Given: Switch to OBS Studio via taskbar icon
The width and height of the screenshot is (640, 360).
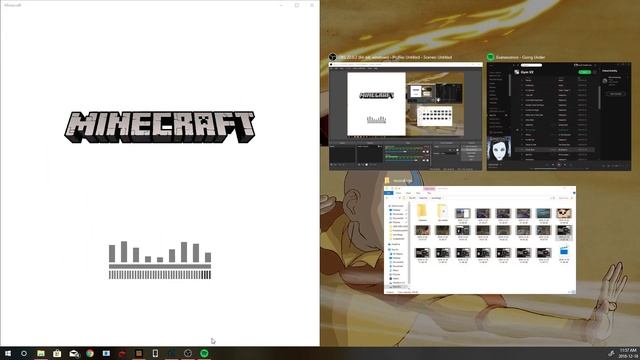Looking at the screenshot, I should pyautogui.click(x=188, y=353).
